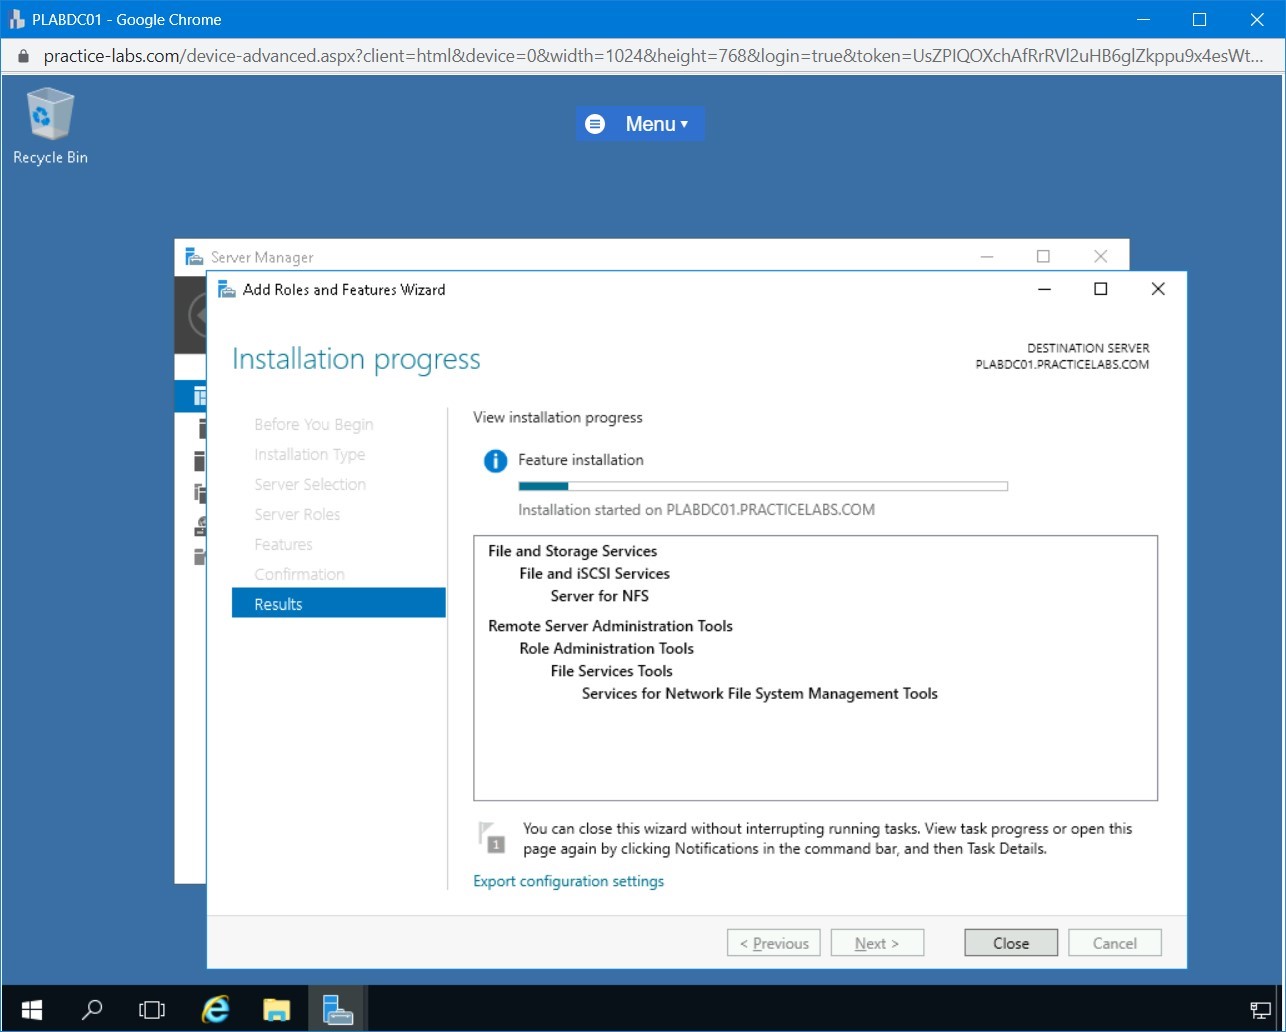Click the Cancel button in the wizard
Image resolution: width=1286 pixels, height=1032 pixels.
click(x=1115, y=943)
